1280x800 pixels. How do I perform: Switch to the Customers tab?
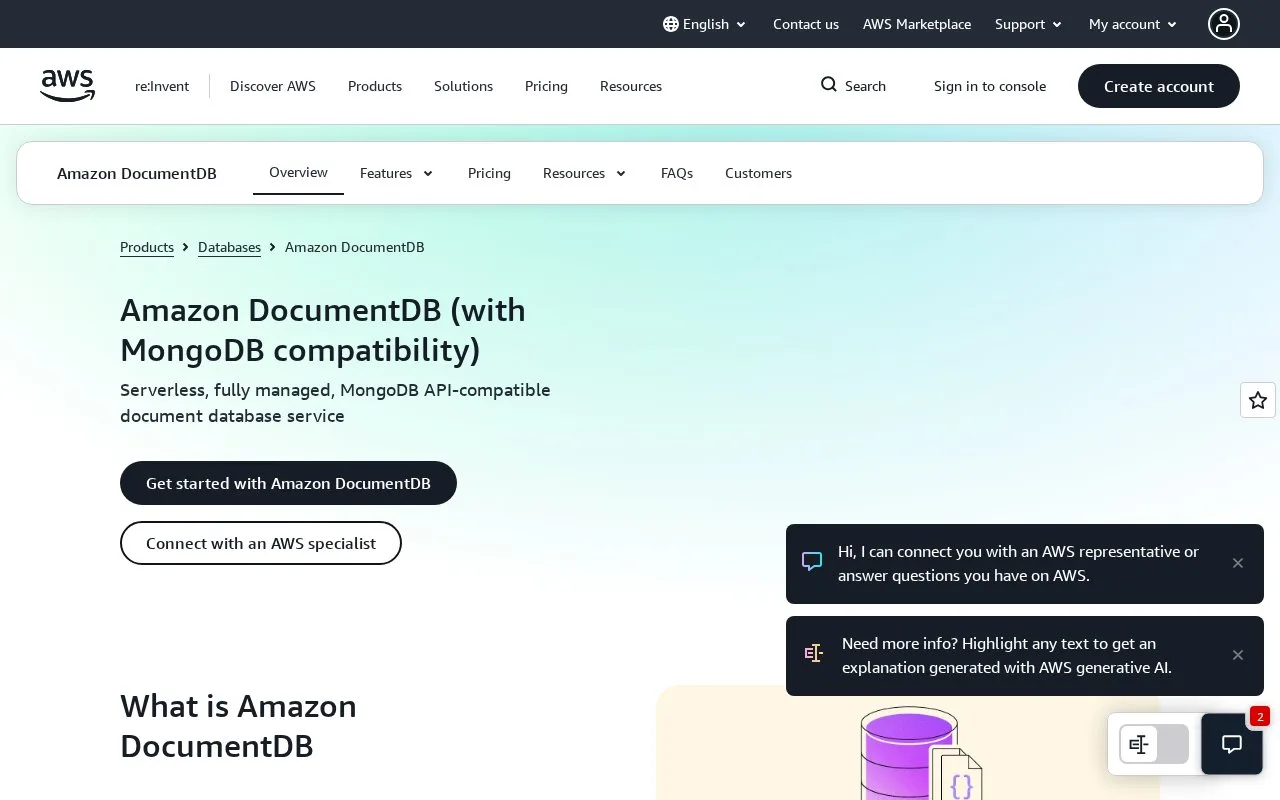[x=758, y=173]
